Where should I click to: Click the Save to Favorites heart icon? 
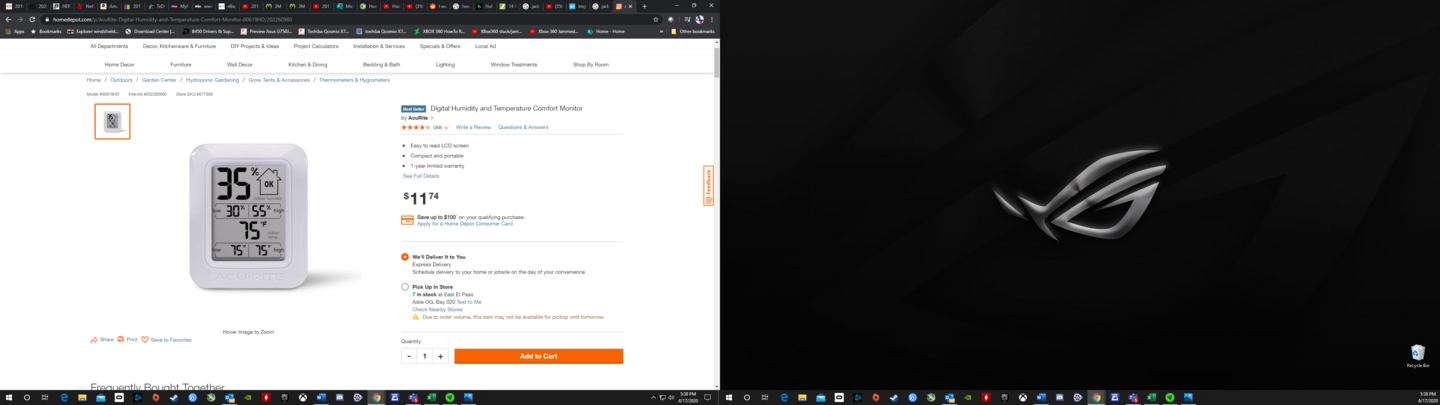(x=145, y=340)
